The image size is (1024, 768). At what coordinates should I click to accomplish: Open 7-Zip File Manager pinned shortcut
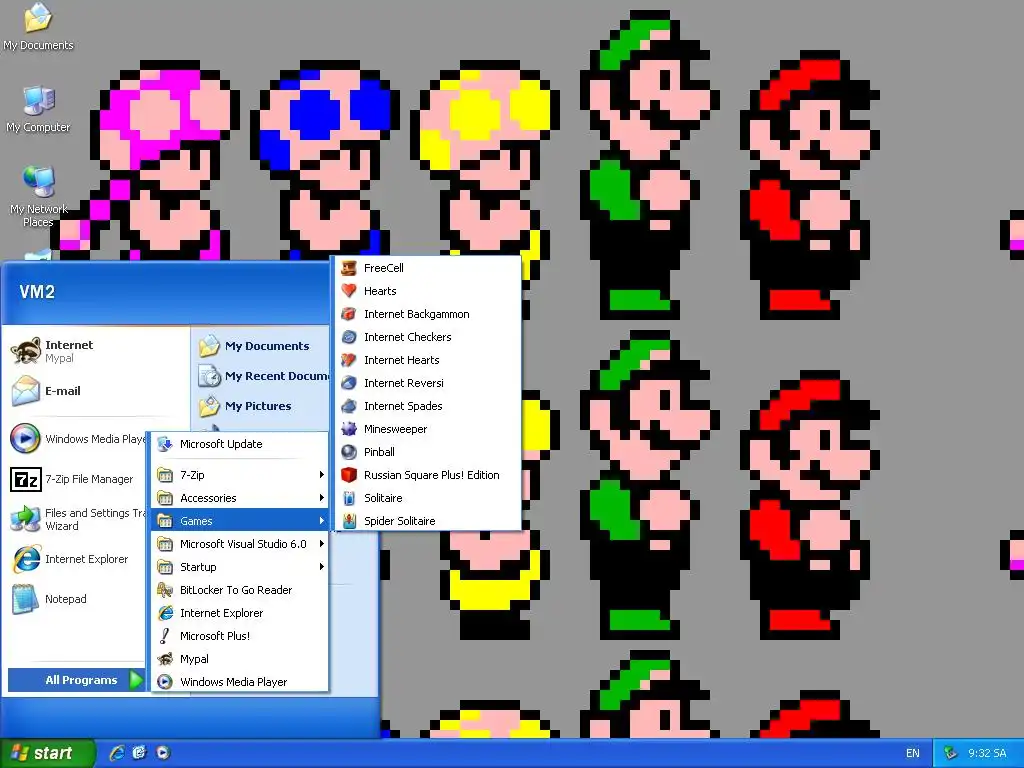[76, 479]
